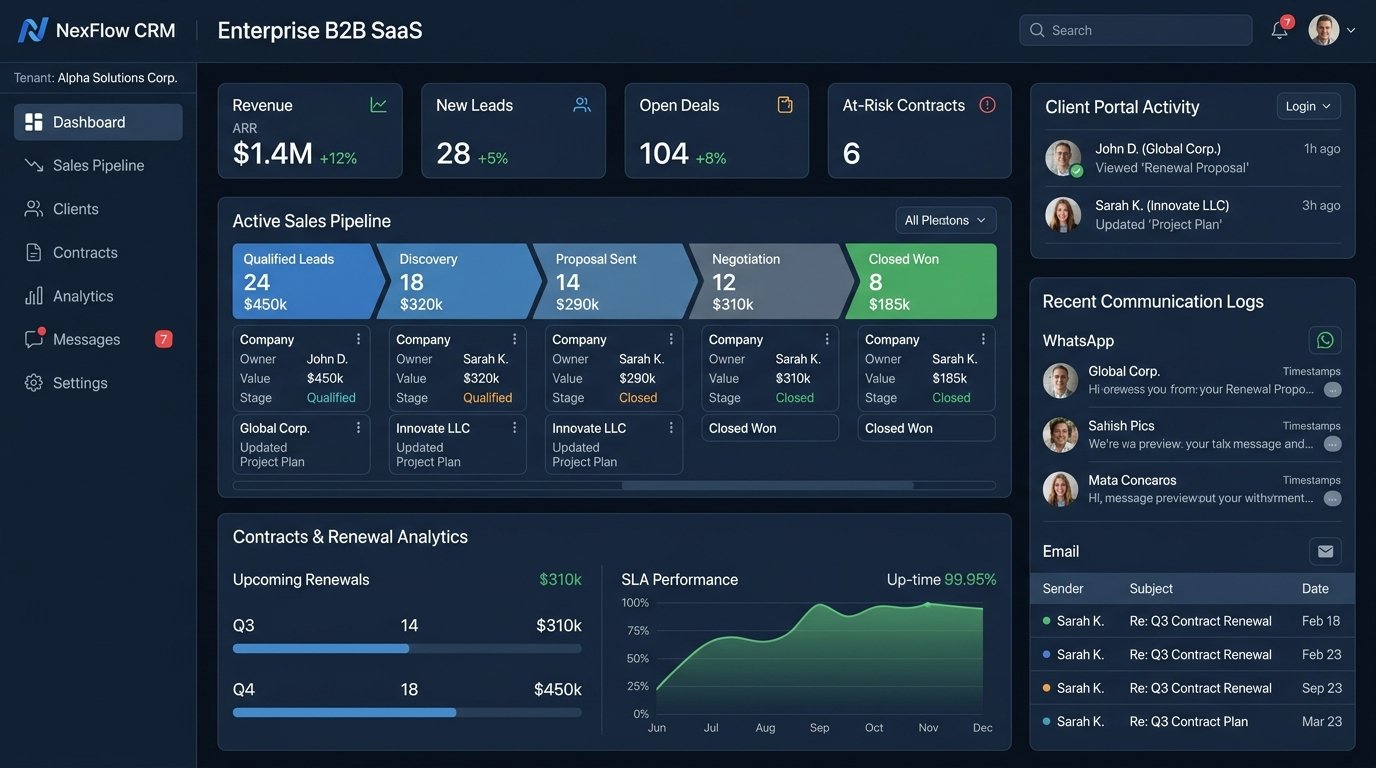
Task: Open the Re: Q3 Contract Plan email
Action: [1192, 721]
